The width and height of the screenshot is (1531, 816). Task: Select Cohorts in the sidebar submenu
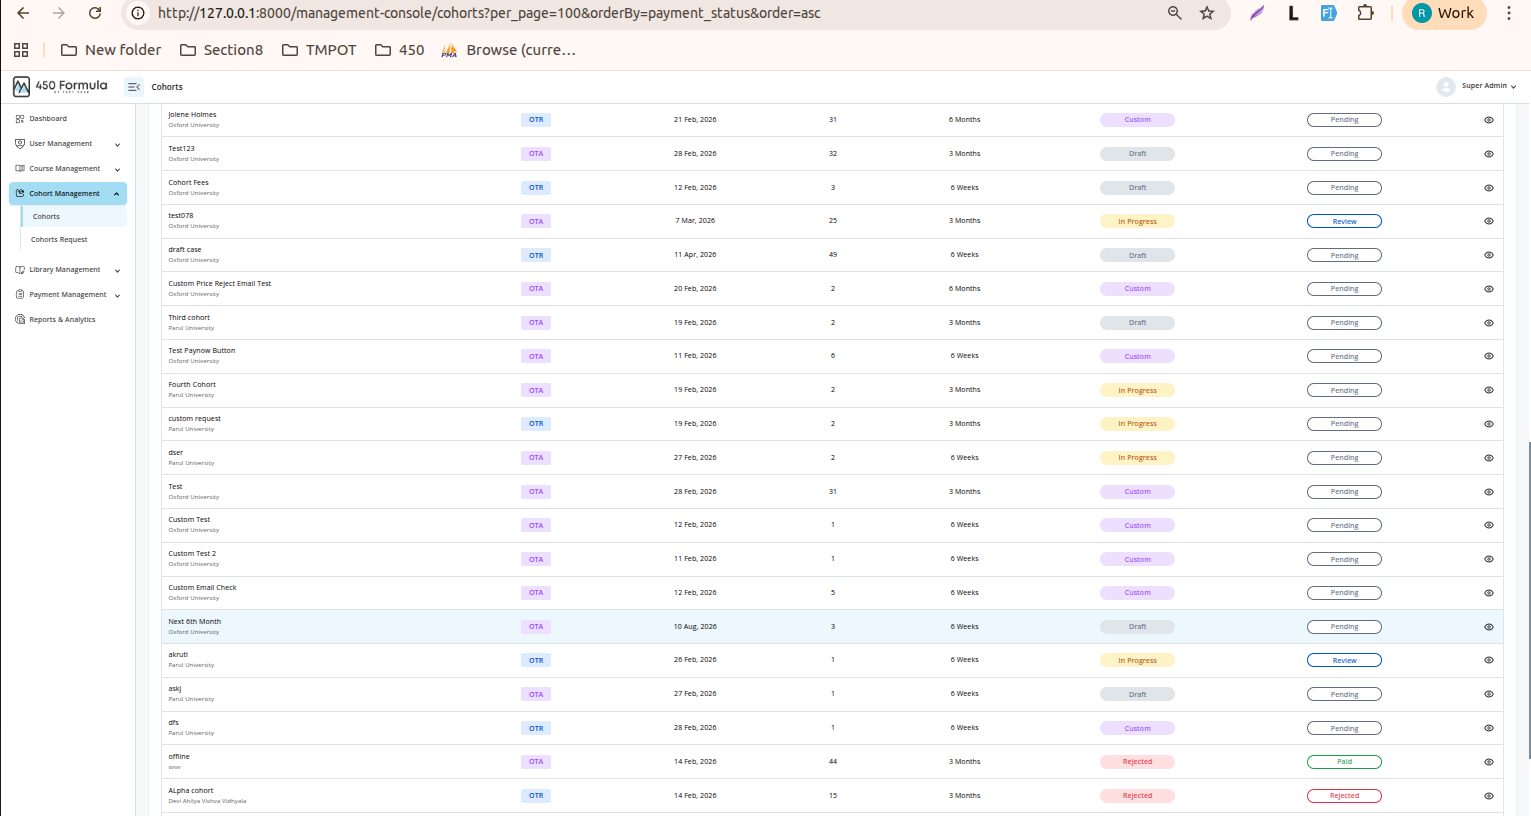coord(46,217)
